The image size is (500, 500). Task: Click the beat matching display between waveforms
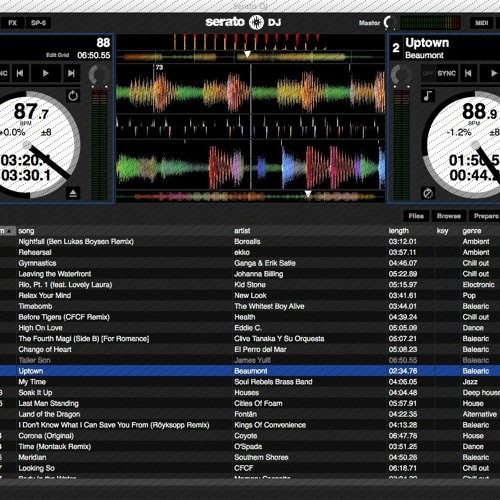[x=250, y=127]
